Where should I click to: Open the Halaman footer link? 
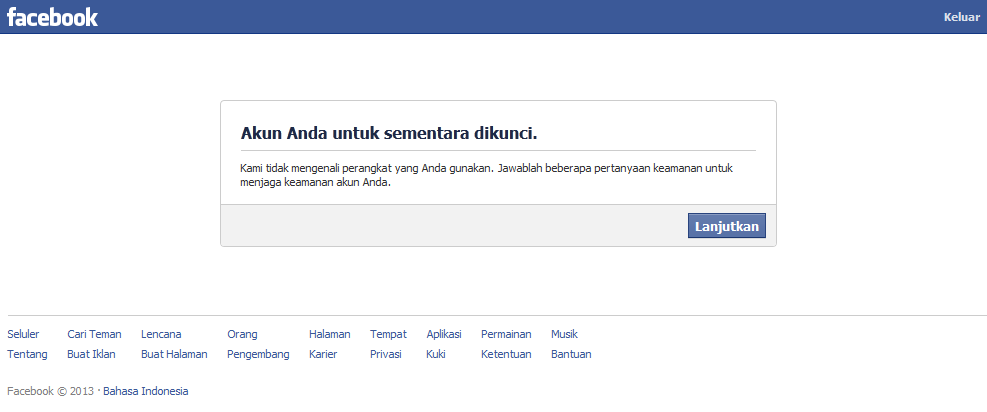tap(330, 334)
